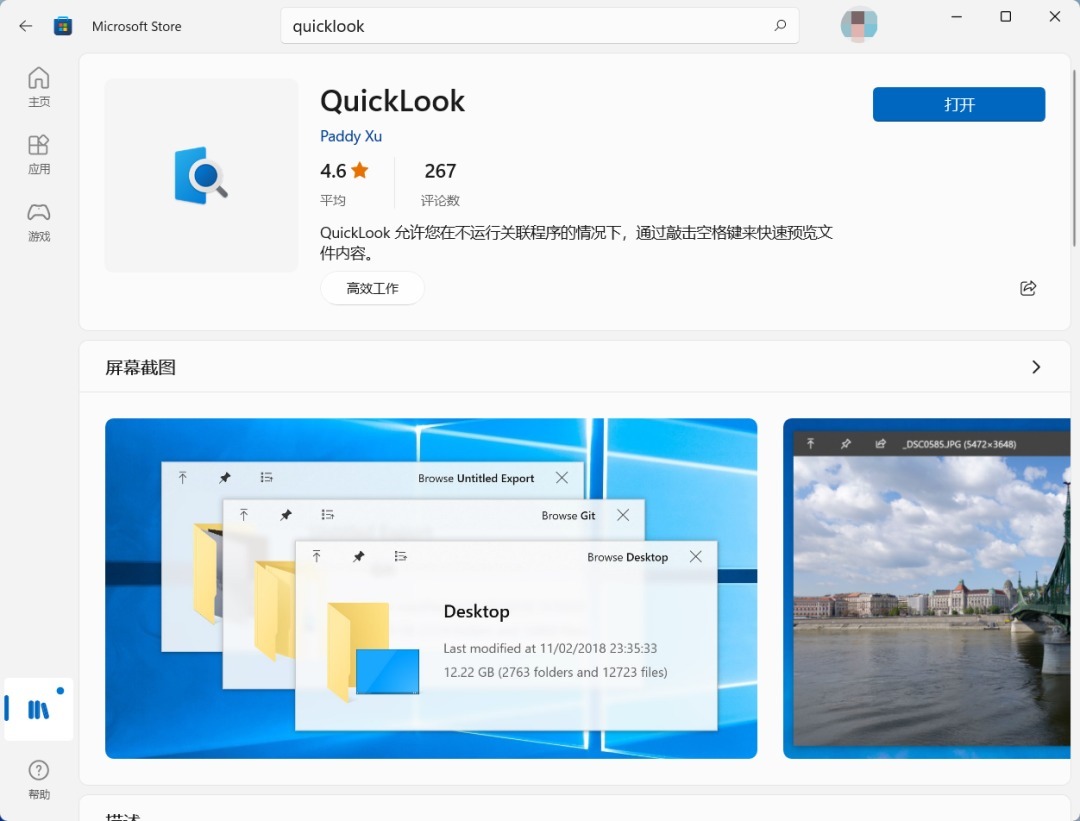Open 帮助 (Help) in sidebar
Screen dimensions: 1080x821
(x=39, y=779)
